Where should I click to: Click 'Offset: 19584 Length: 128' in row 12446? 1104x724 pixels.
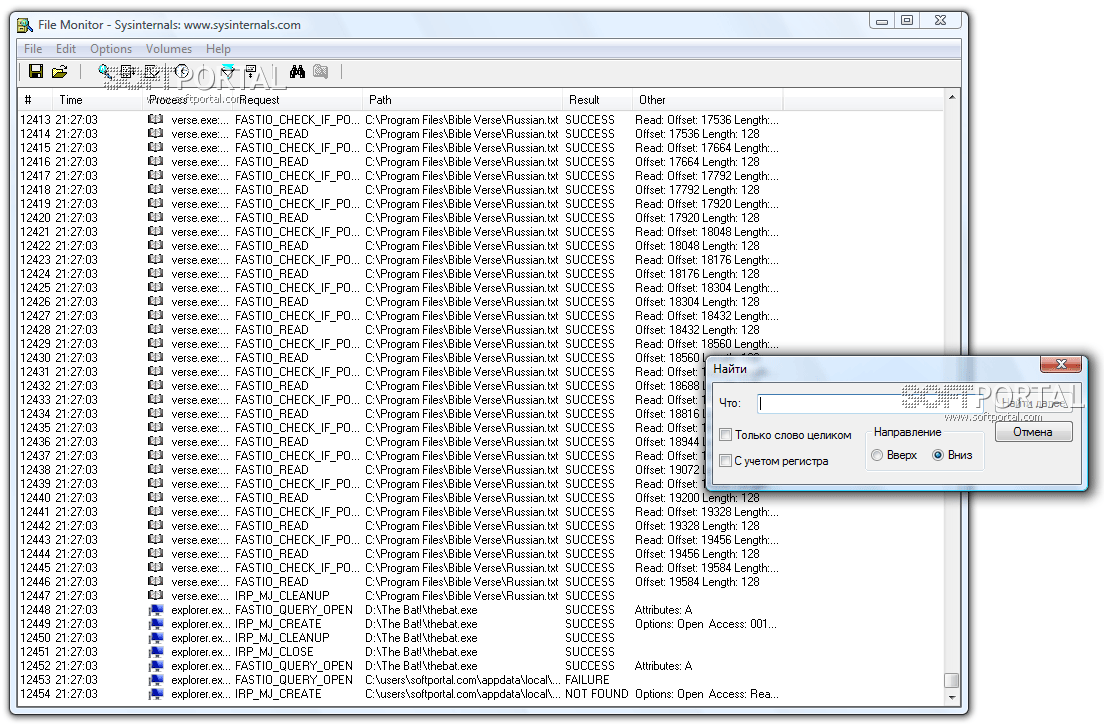697,582
